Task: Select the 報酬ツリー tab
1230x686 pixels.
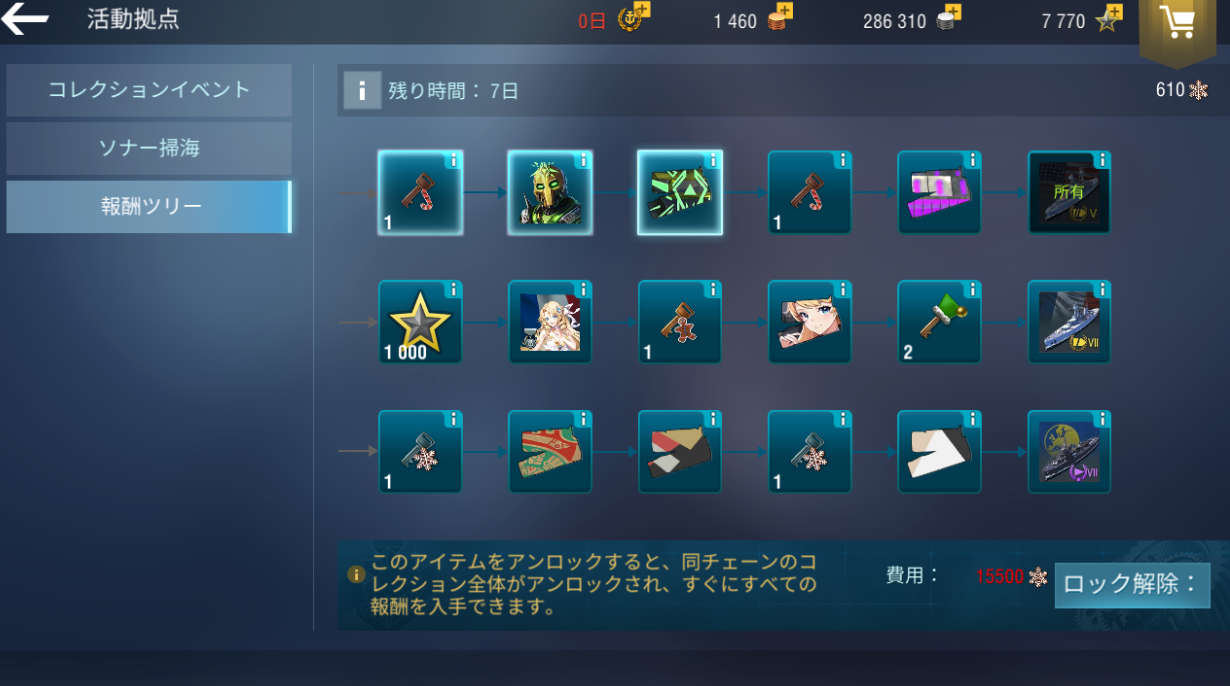Action: point(149,207)
